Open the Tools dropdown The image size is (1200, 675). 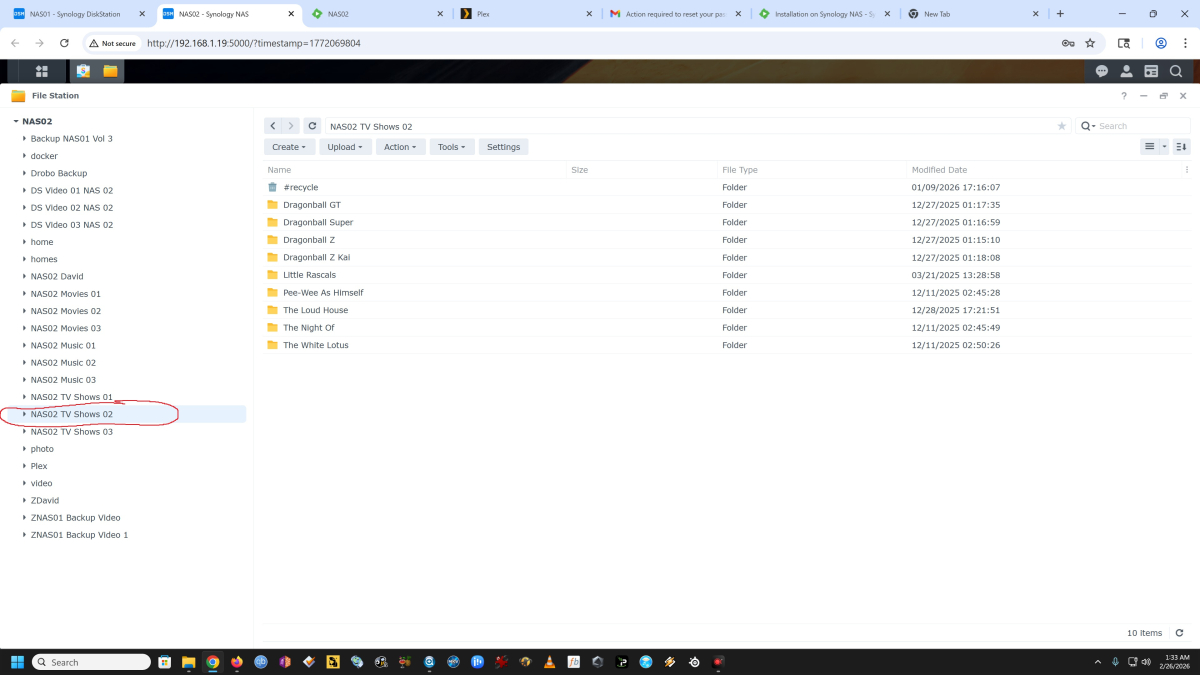coord(452,147)
